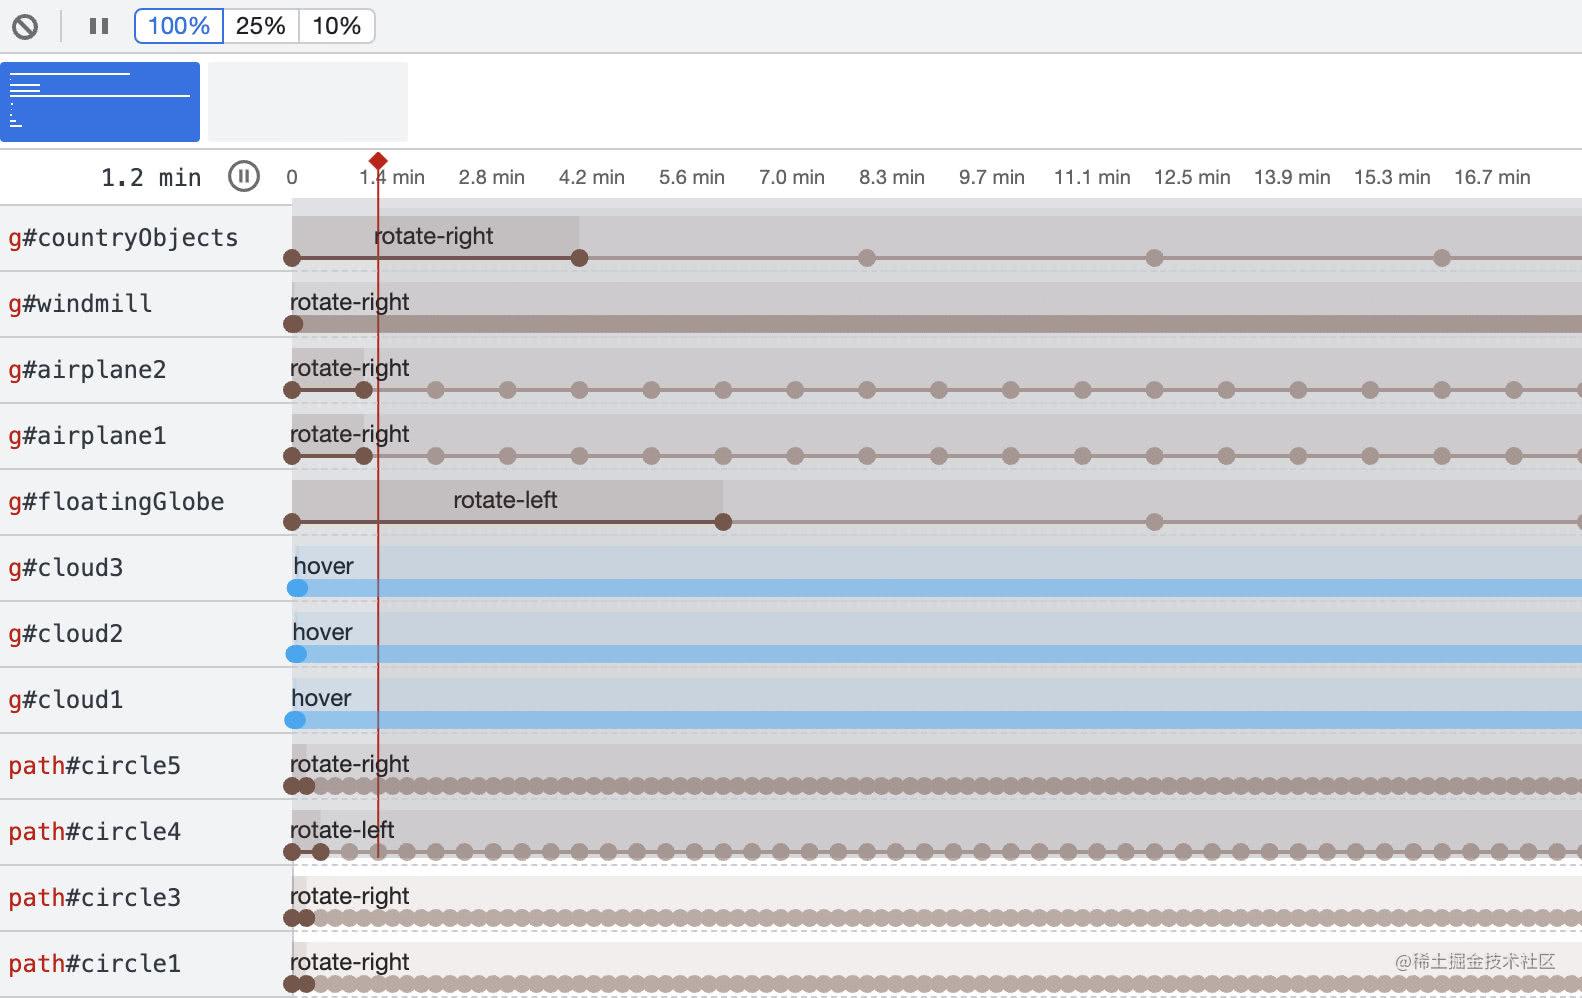Image resolution: width=1582 pixels, height=998 pixels.
Task: Click the airplane1 first iteration end keyframe
Action: 364,456
